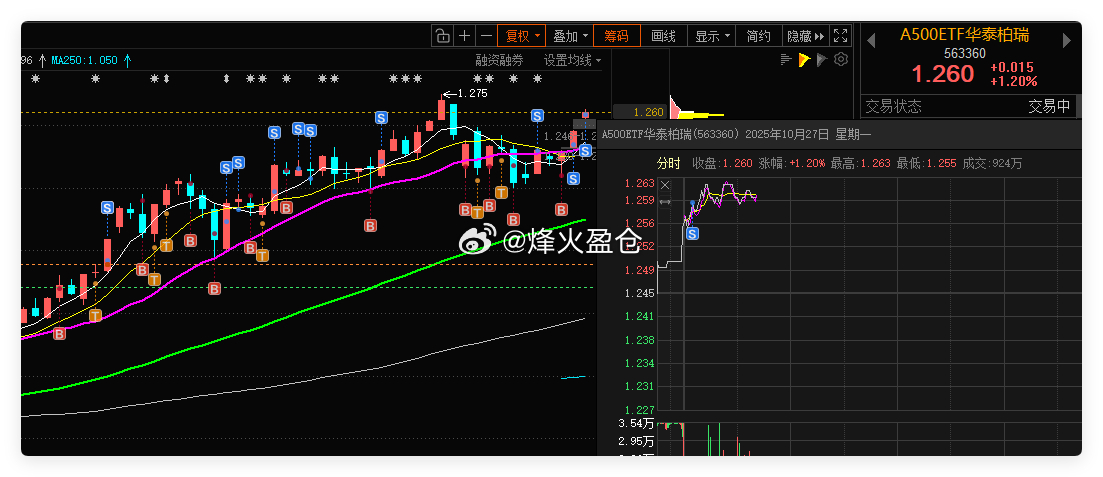Click the 1.275 high price label
This screenshot has height=477, width=1103.
click(471, 93)
